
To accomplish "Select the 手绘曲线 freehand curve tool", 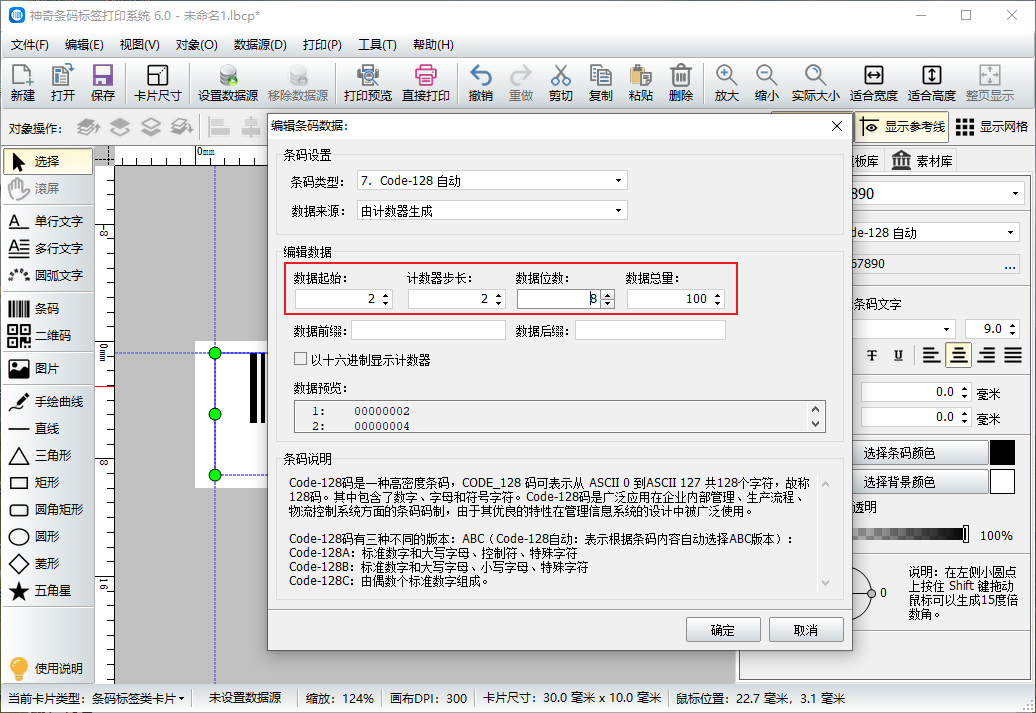I will click(x=47, y=402).
